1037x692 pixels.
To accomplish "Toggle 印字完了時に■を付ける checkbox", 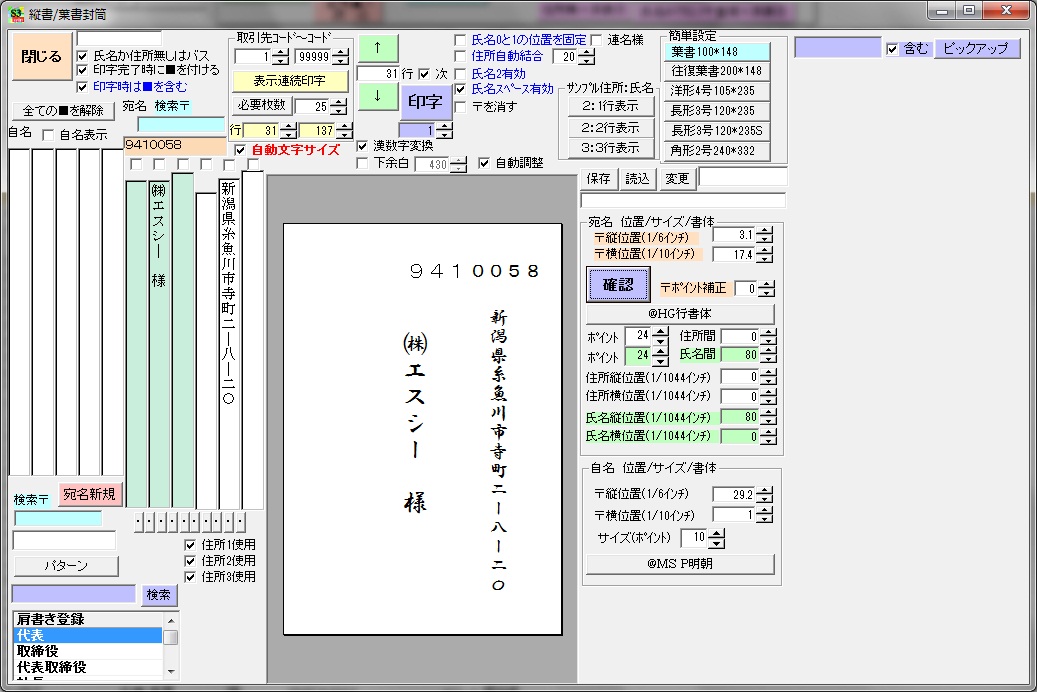I will [83, 70].
